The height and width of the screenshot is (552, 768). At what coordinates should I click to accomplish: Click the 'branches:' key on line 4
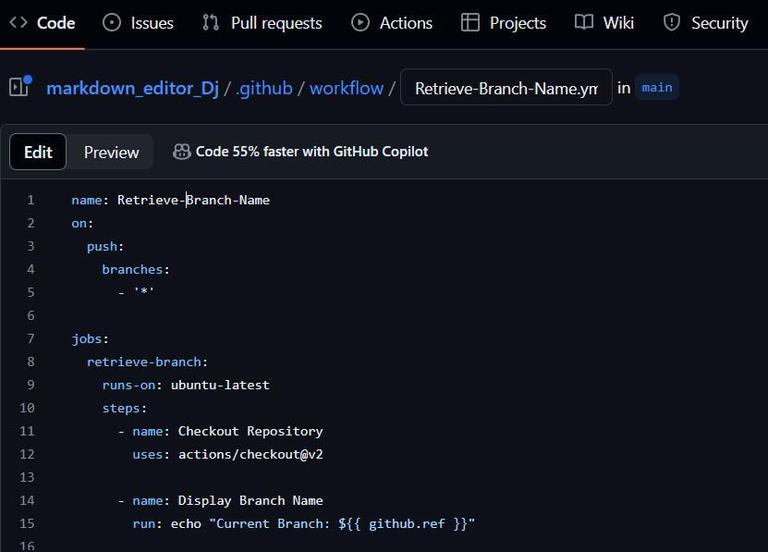(136, 269)
